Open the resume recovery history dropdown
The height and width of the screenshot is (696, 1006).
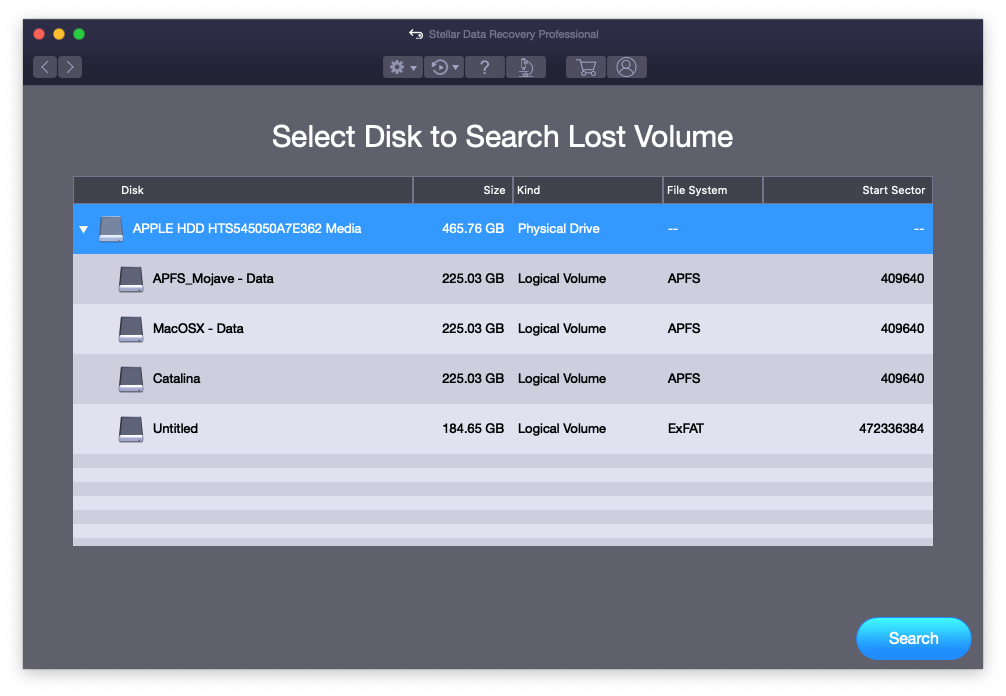pyautogui.click(x=444, y=67)
